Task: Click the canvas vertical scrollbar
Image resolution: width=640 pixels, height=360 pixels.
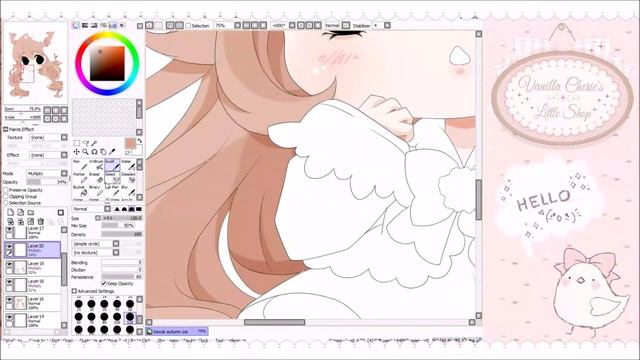Action: [479, 200]
